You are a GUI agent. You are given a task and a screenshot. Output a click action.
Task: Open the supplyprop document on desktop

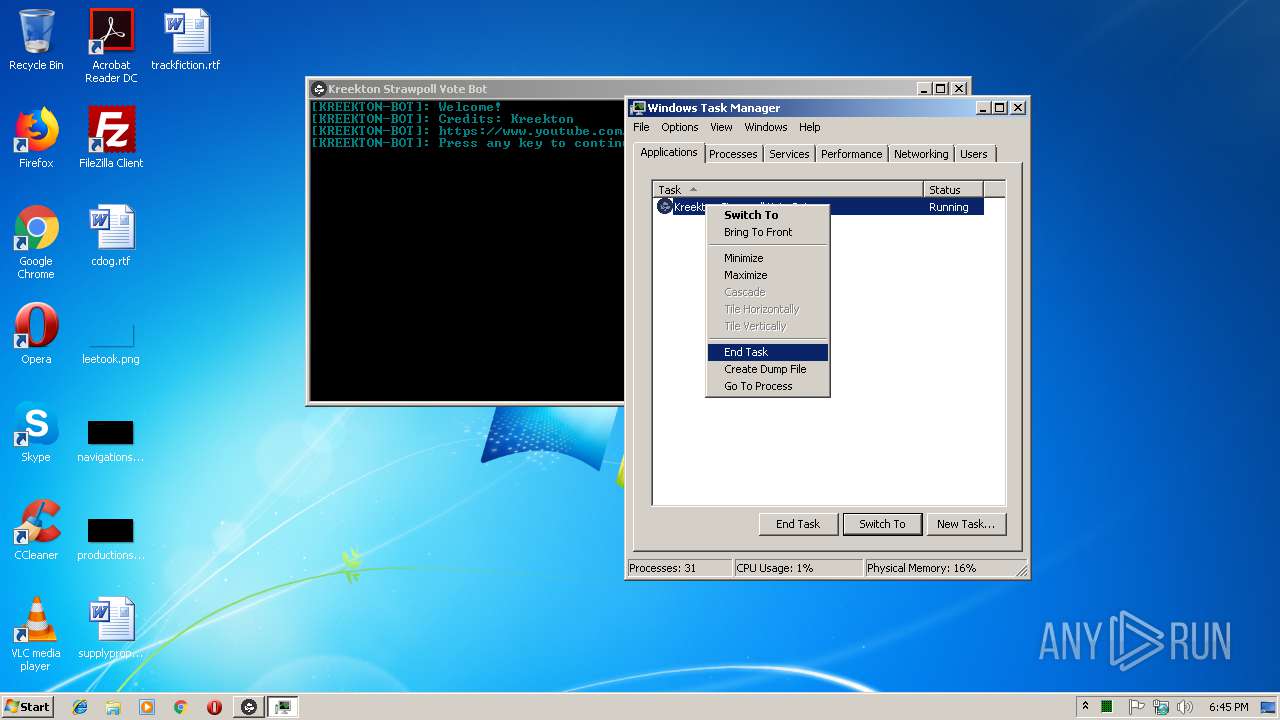[111, 628]
